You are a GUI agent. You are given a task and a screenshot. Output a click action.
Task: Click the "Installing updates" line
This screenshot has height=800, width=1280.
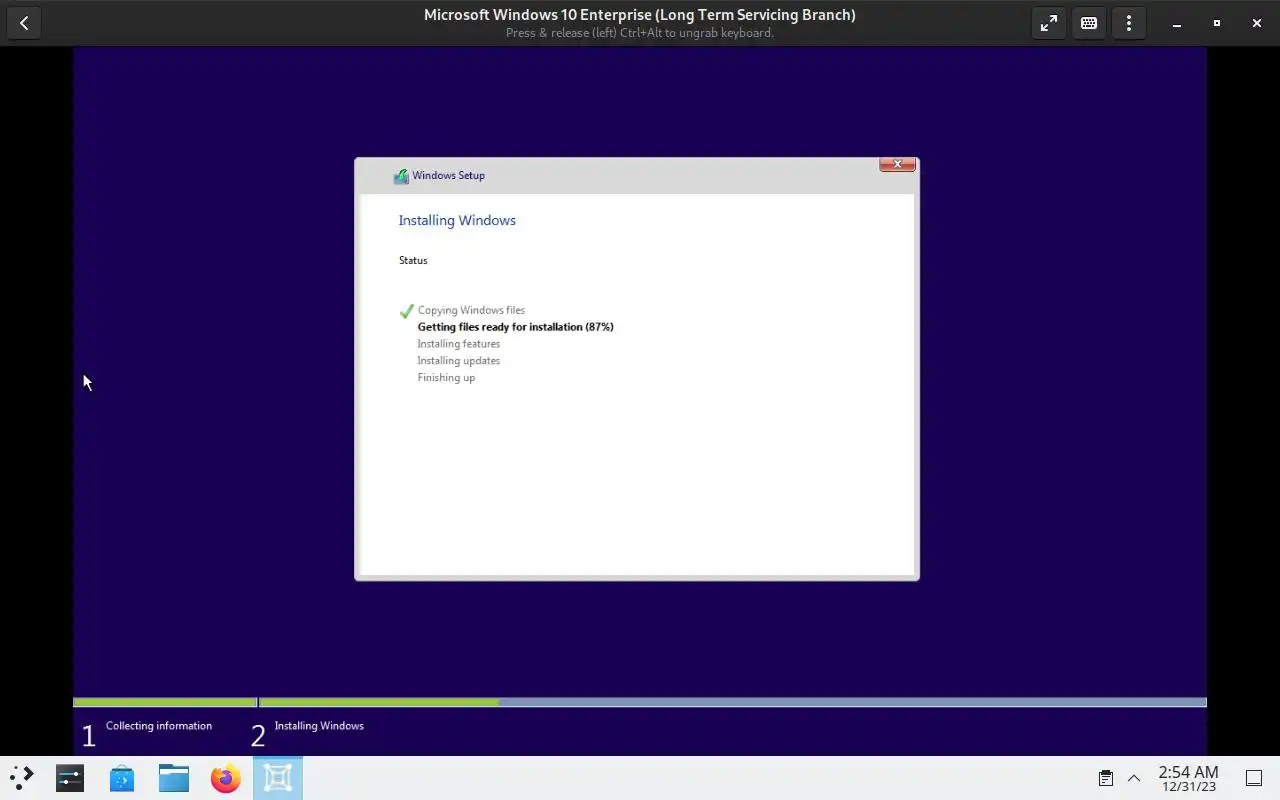[x=458, y=361]
